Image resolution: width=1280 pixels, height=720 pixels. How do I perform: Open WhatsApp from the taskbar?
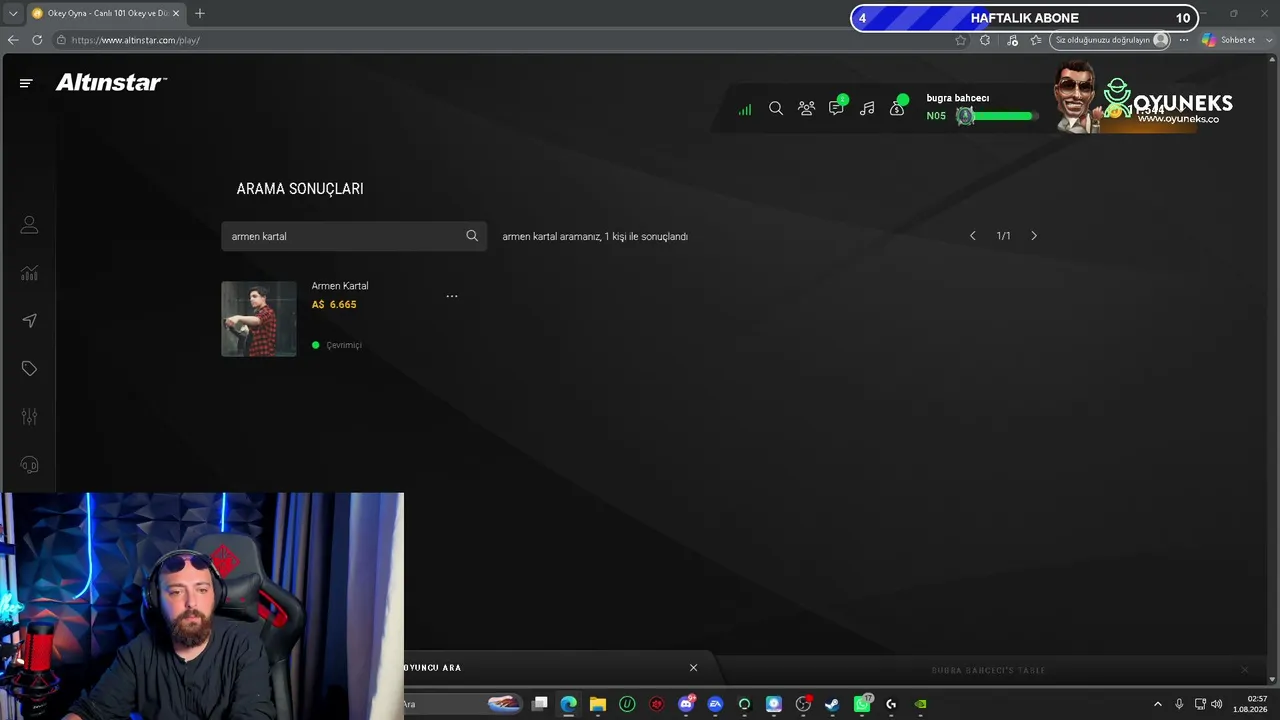(862, 704)
